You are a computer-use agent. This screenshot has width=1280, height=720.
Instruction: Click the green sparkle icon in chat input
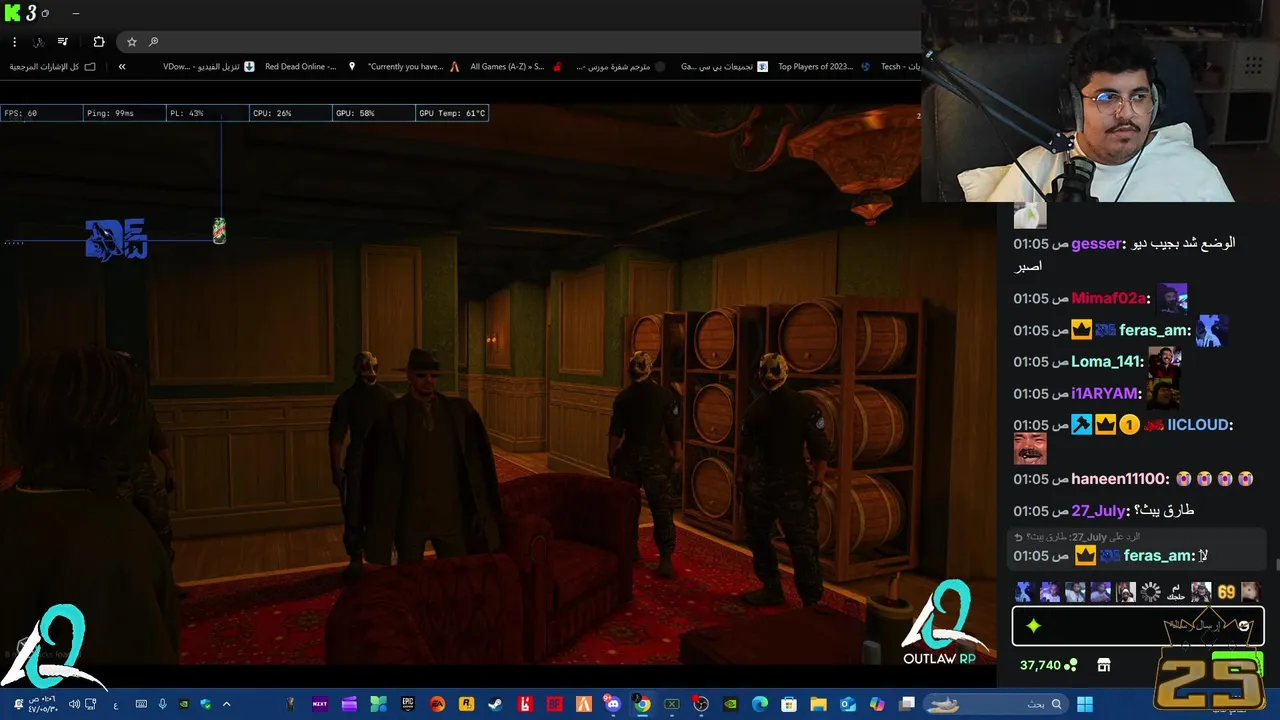(x=1034, y=626)
